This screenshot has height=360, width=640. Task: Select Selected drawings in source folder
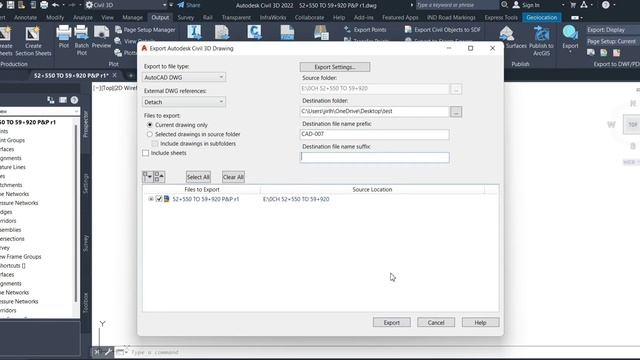(149, 134)
